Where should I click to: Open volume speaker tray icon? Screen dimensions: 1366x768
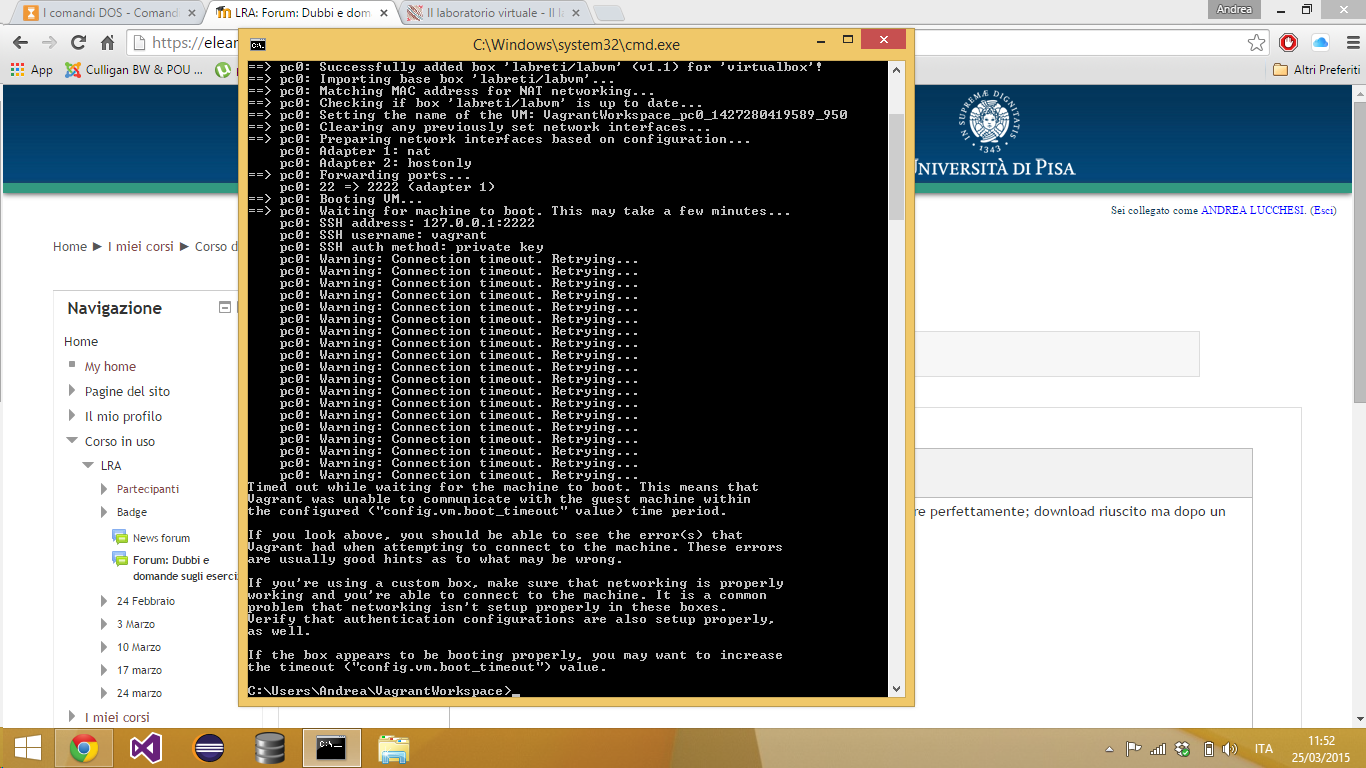click(x=1232, y=749)
